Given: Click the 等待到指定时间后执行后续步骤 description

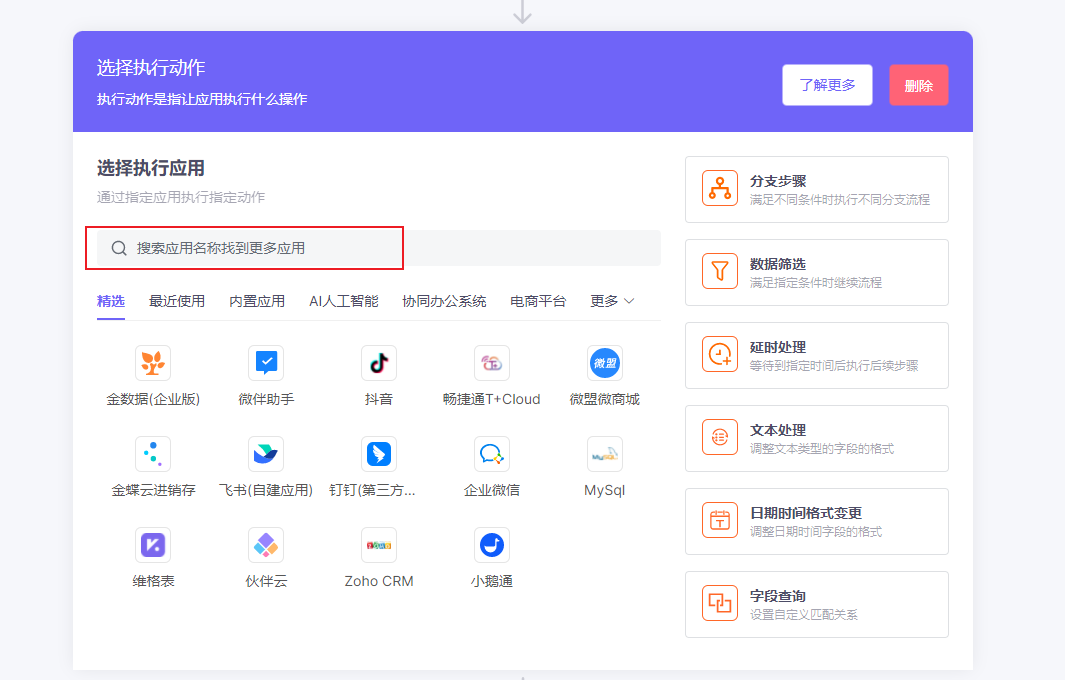Looking at the screenshot, I should [x=834, y=365].
